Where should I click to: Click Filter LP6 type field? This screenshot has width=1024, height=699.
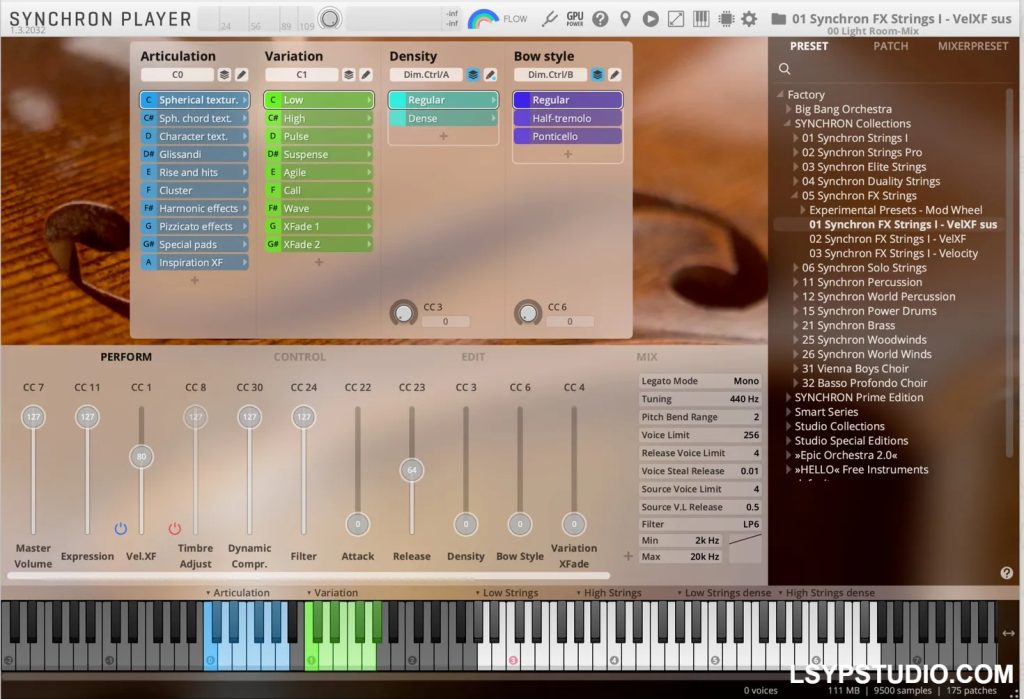[x=700, y=524]
